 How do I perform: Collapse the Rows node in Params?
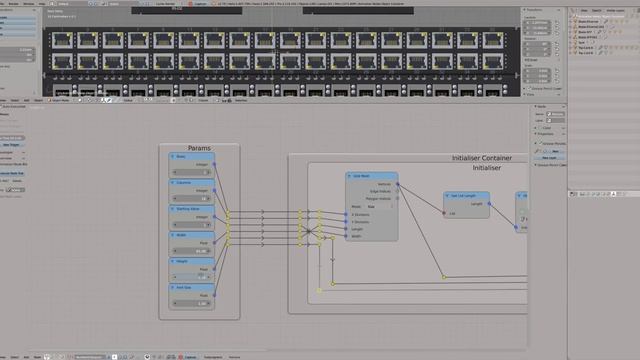(172, 156)
